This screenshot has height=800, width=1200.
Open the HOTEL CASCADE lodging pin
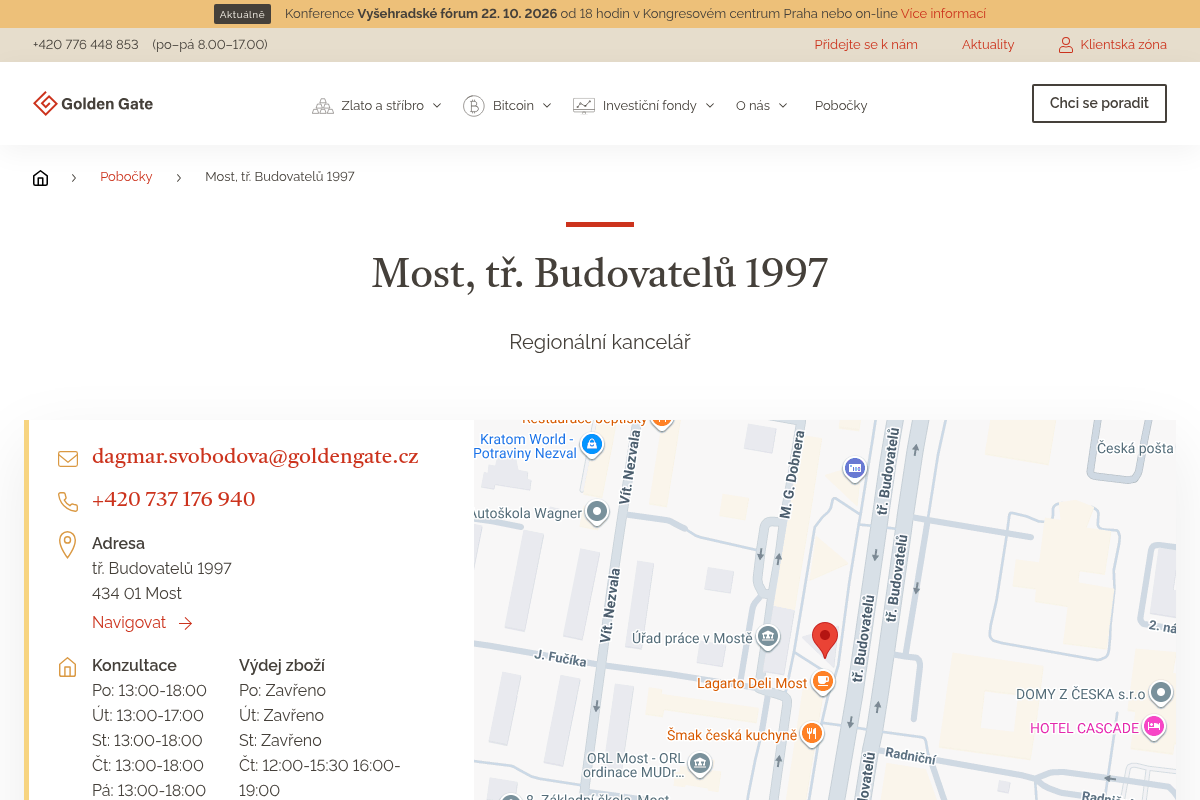[x=1154, y=727]
